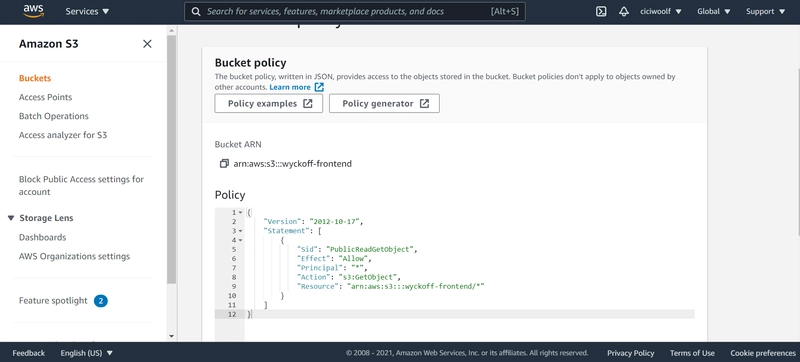Open the Terms of Use link
The height and width of the screenshot is (362, 800).
pos(692,353)
